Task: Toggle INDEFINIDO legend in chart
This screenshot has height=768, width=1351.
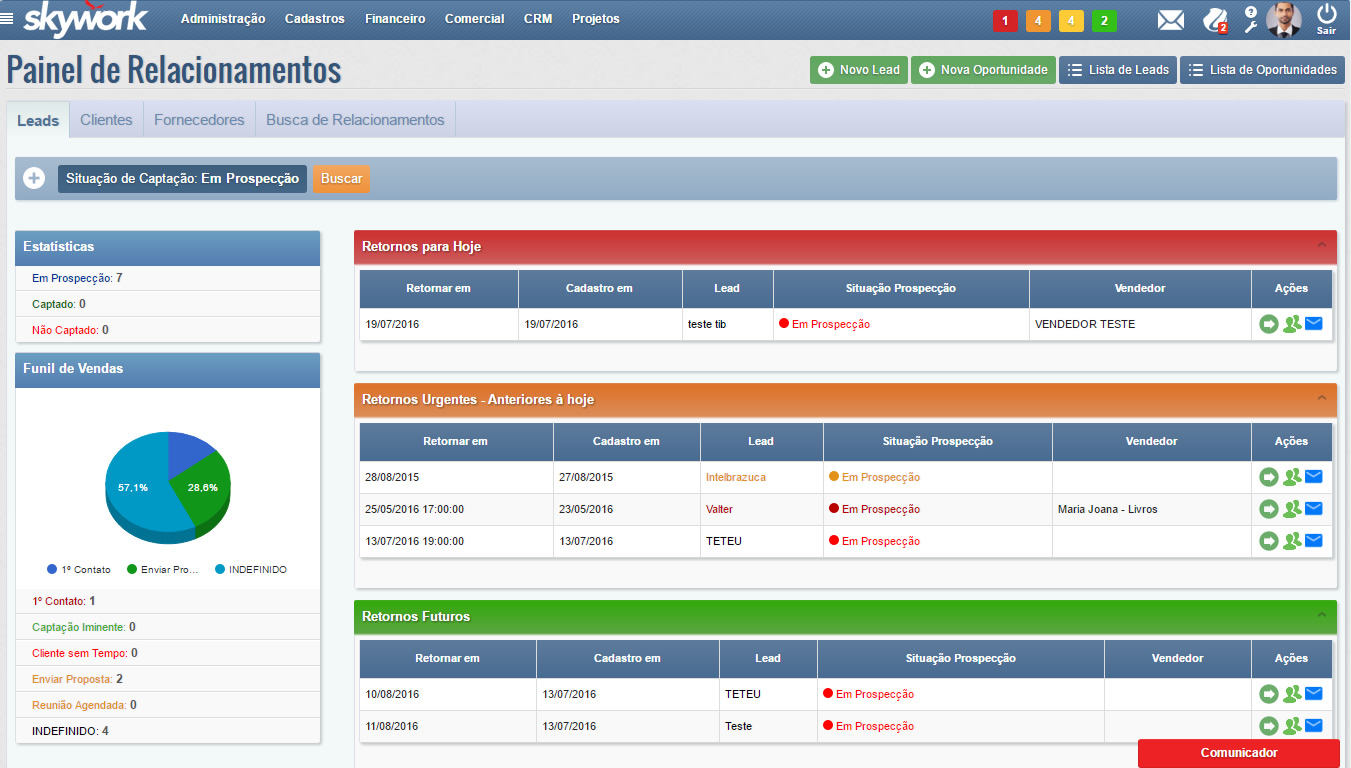Action: (251, 569)
